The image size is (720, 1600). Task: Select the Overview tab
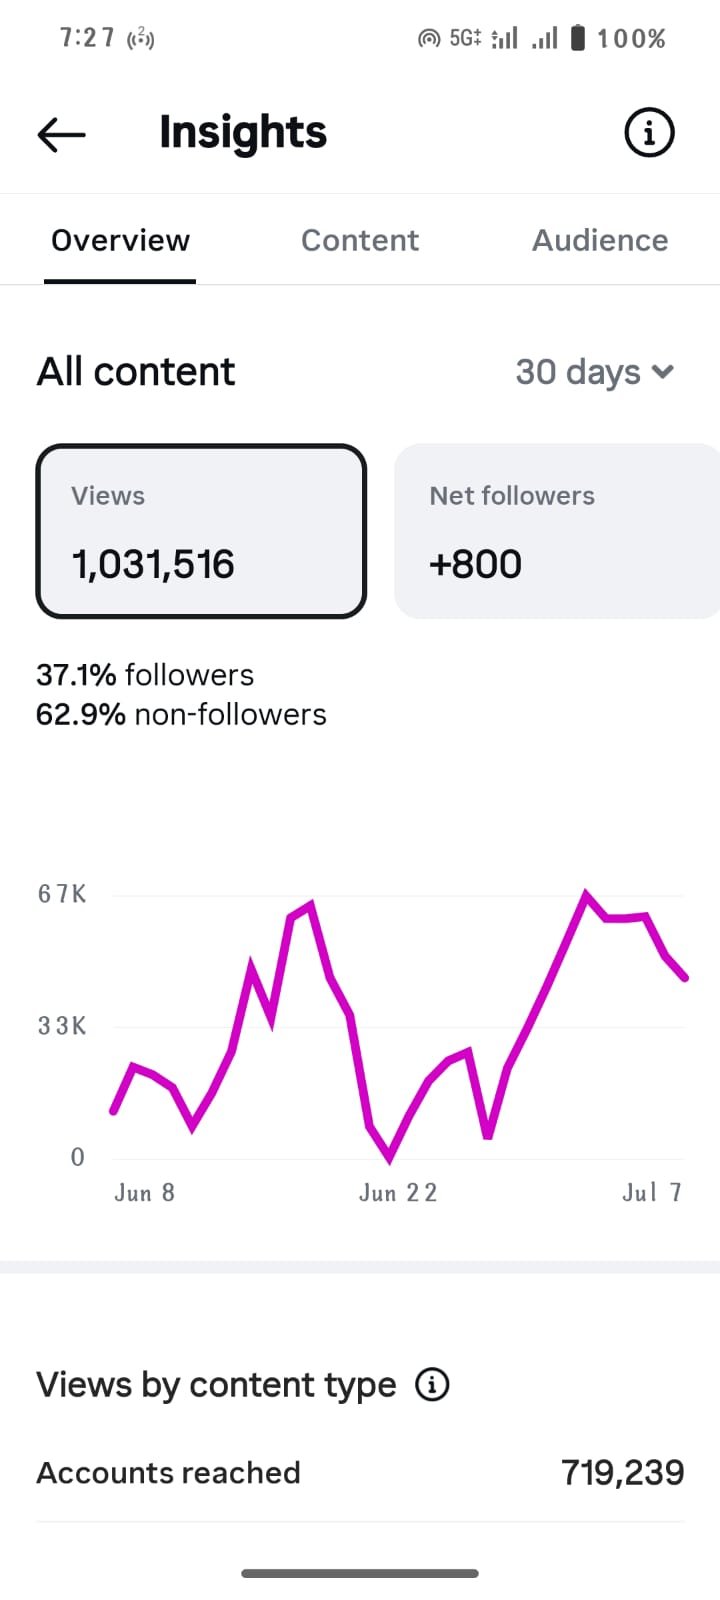[120, 240]
